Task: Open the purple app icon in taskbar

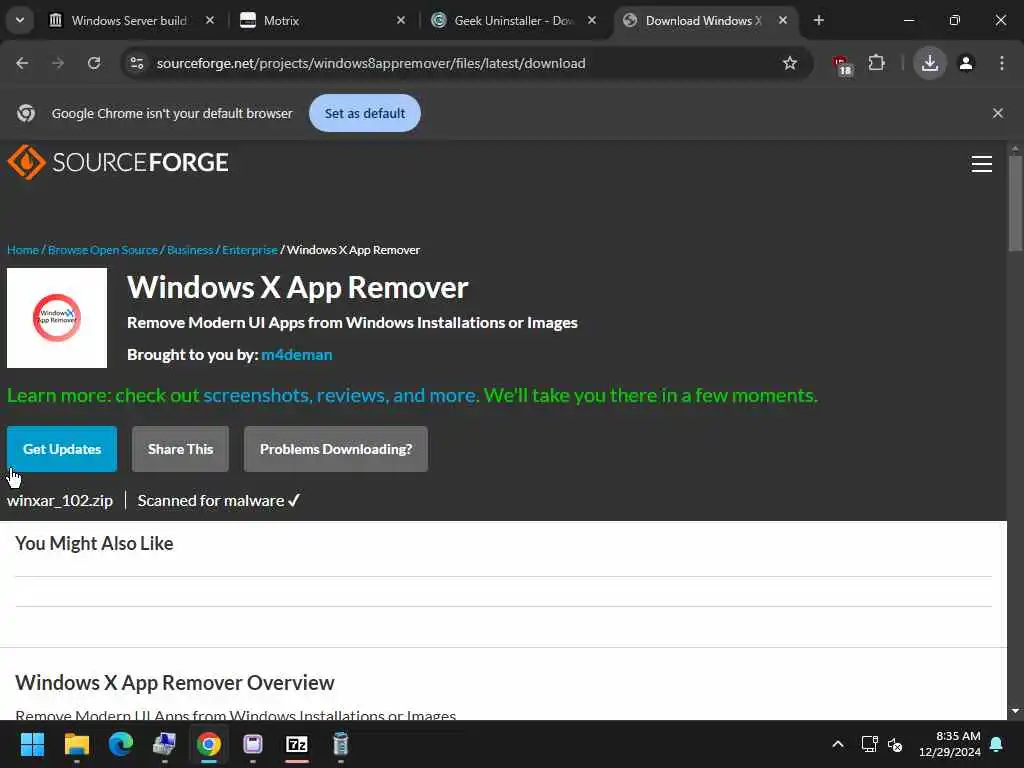Action: [253, 744]
